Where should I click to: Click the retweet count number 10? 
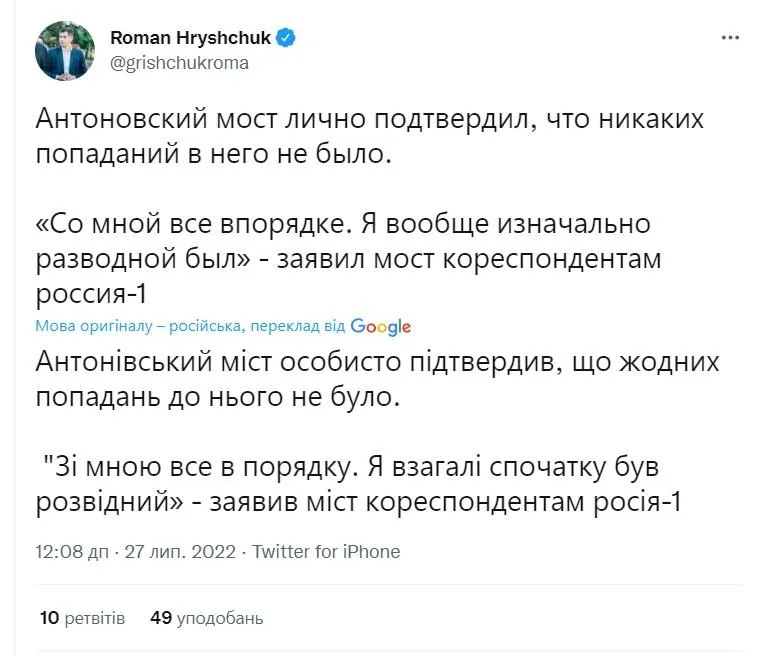click(x=50, y=618)
